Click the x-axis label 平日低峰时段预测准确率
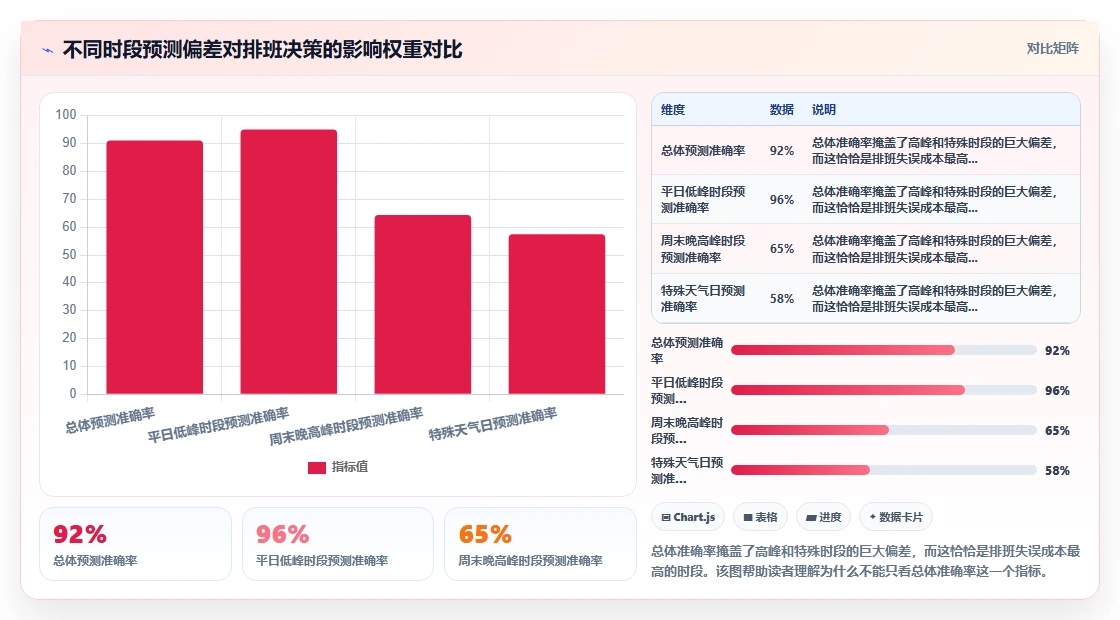1120x620 pixels. click(218, 424)
